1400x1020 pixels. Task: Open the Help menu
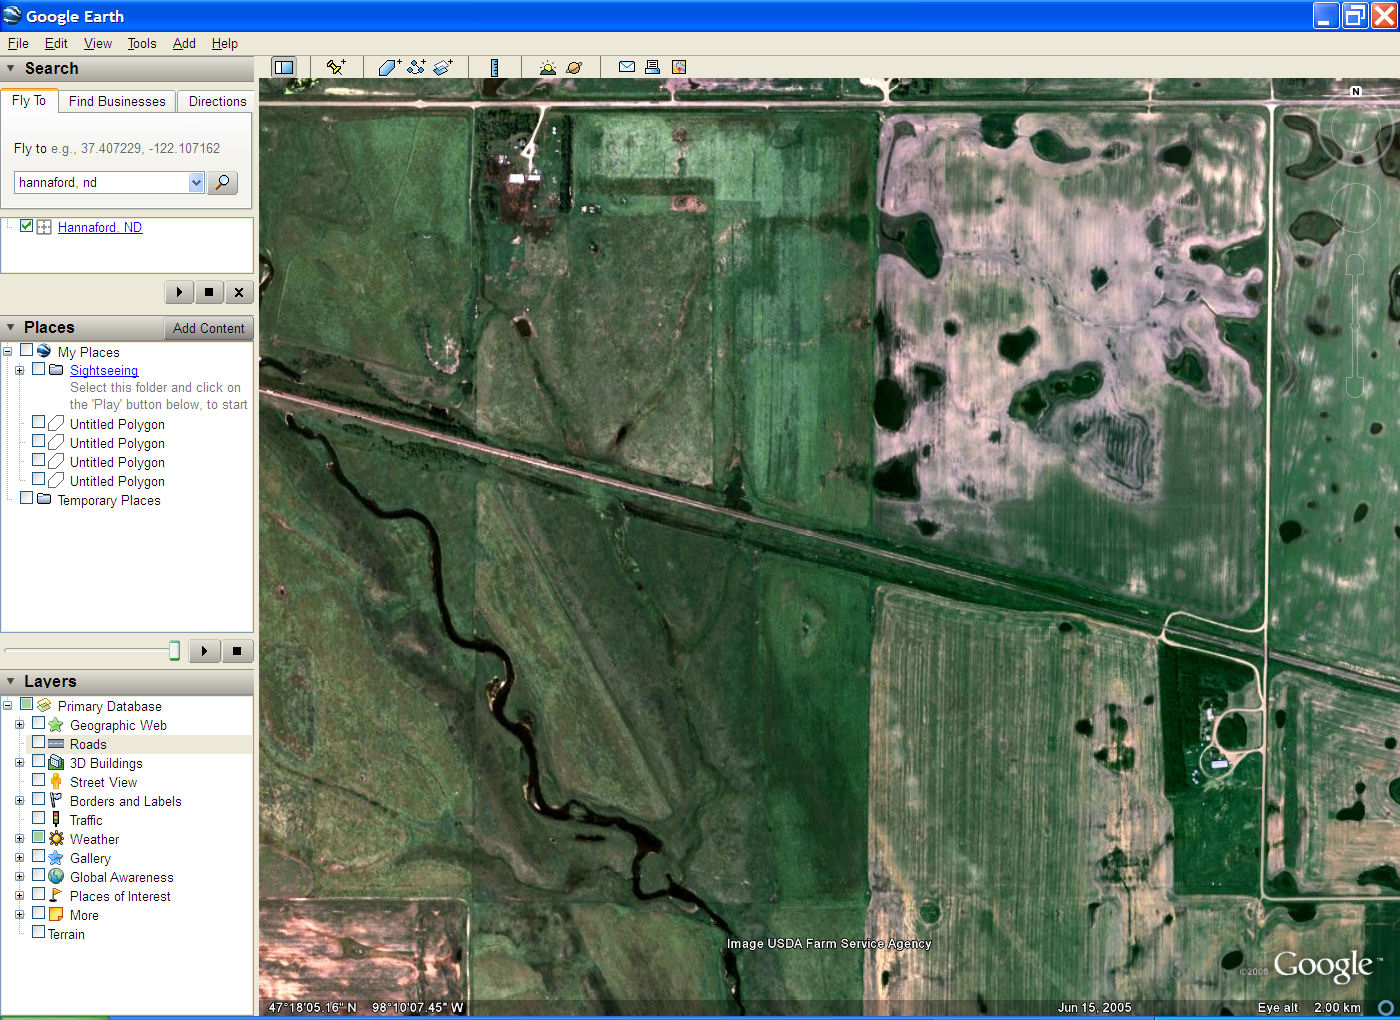click(225, 43)
